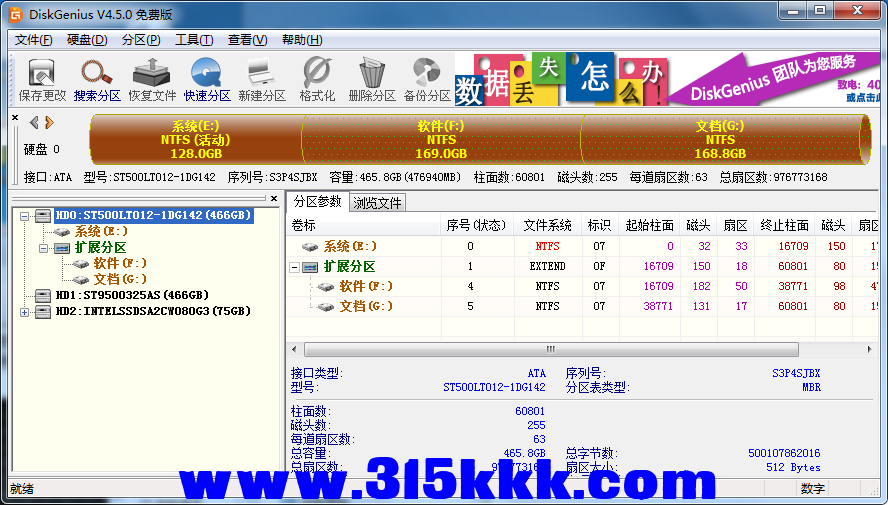Go to previous disk with left arrow
The width and height of the screenshot is (888, 505).
pyautogui.click(x=35, y=122)
